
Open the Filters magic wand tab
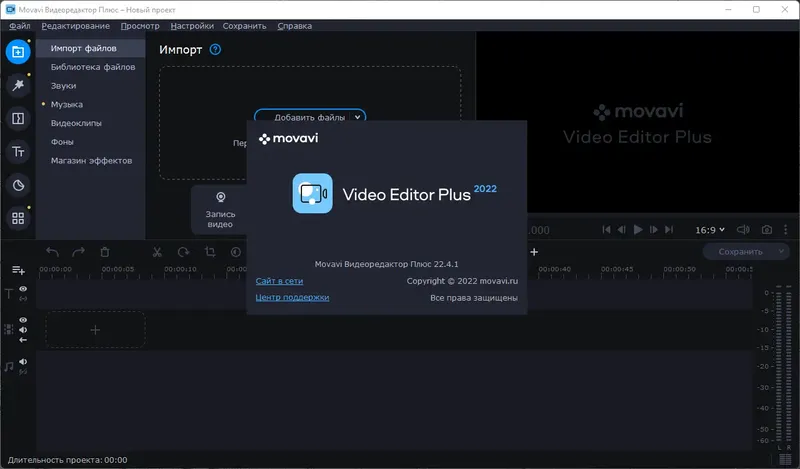tap(18, 85)
